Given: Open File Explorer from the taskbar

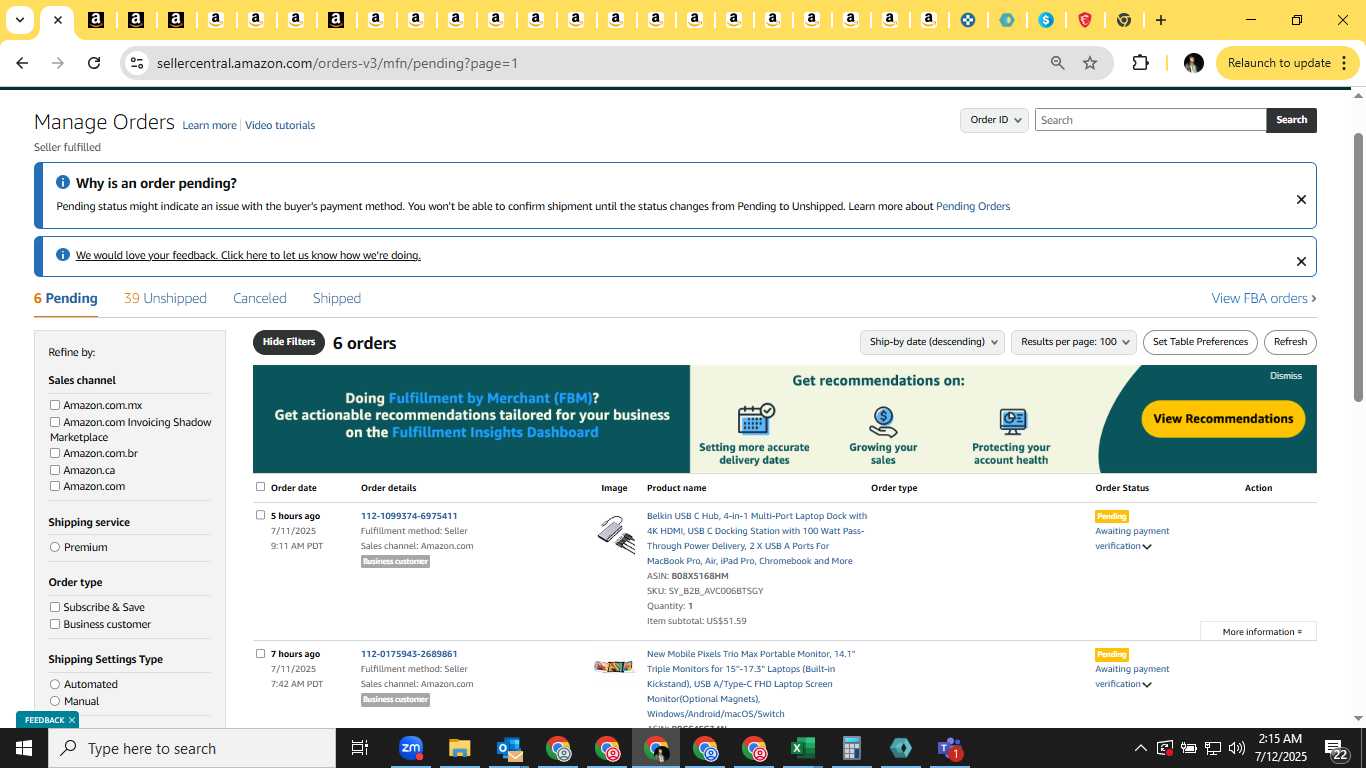Looking at the screenshot, I should pyautogui.click(x=459, y=748).
